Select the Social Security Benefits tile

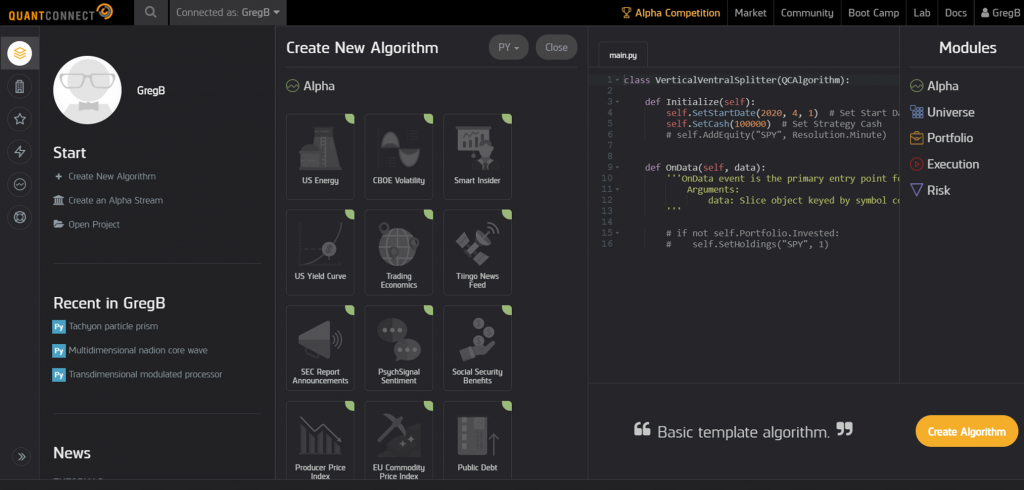477,348
